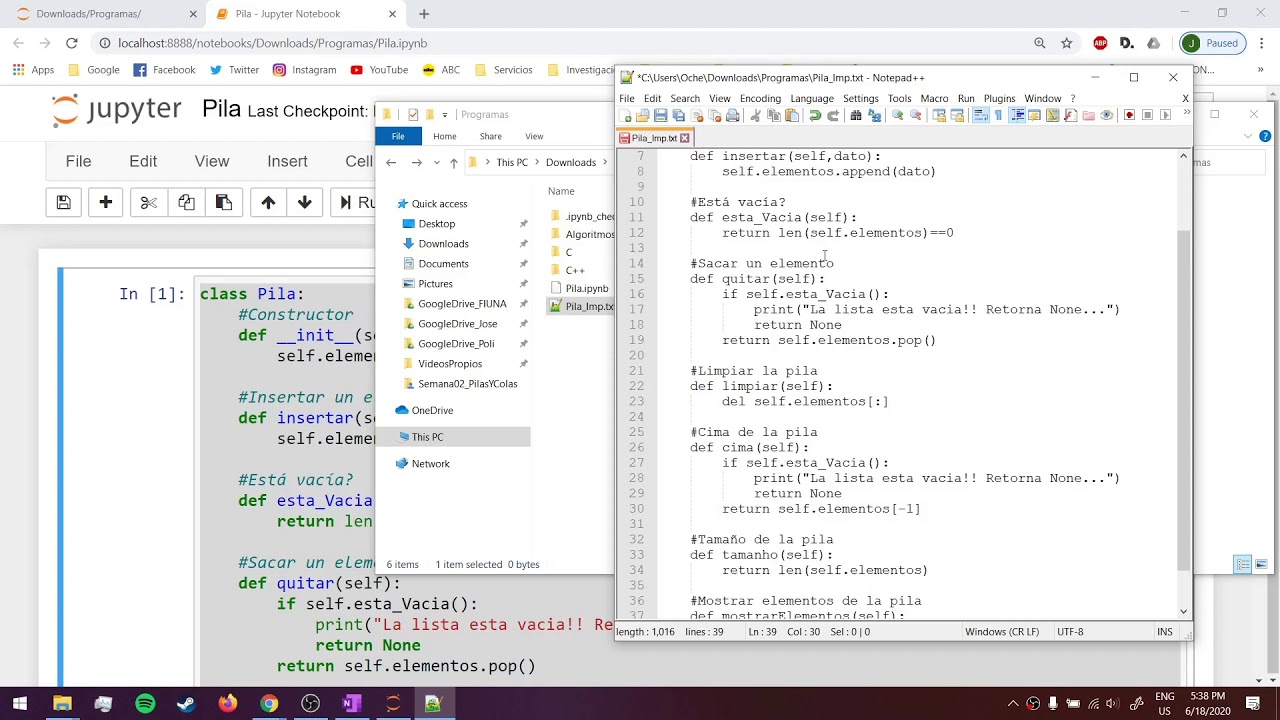Click Explorer up-directory arrow button
1280x720 pixels.
[453, 162]
